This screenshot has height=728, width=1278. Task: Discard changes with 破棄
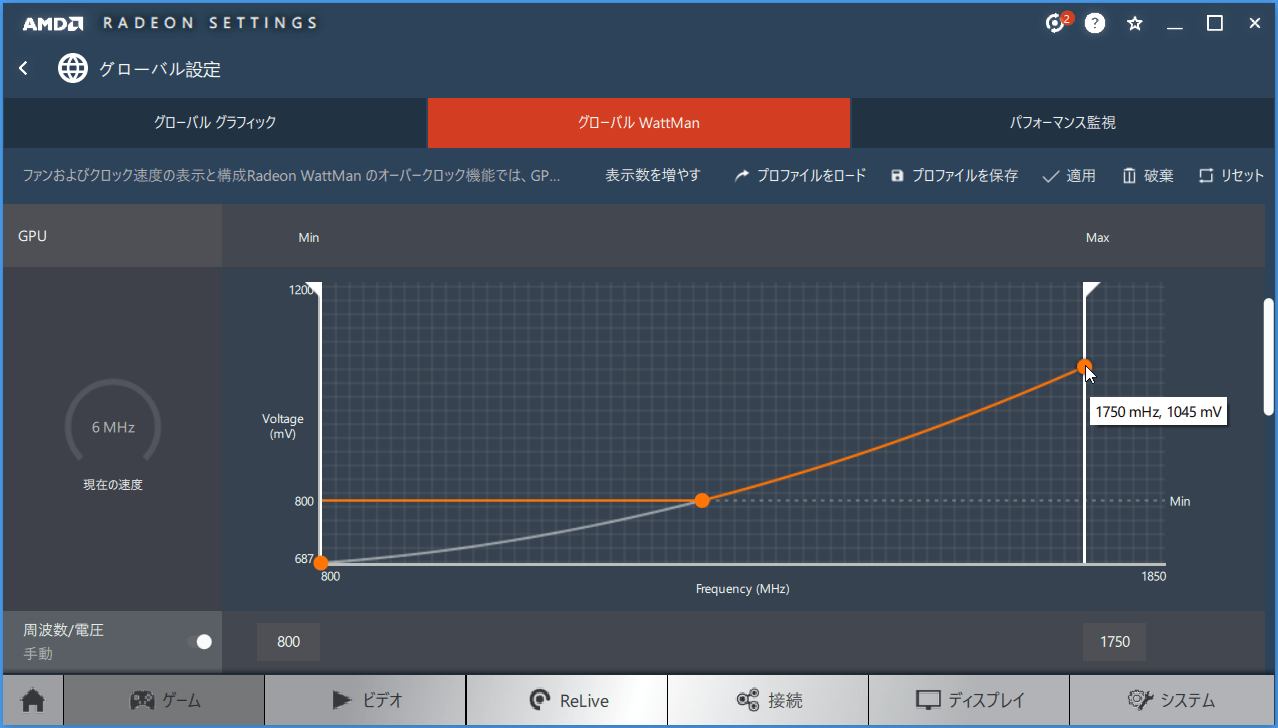pos(1148,176)
